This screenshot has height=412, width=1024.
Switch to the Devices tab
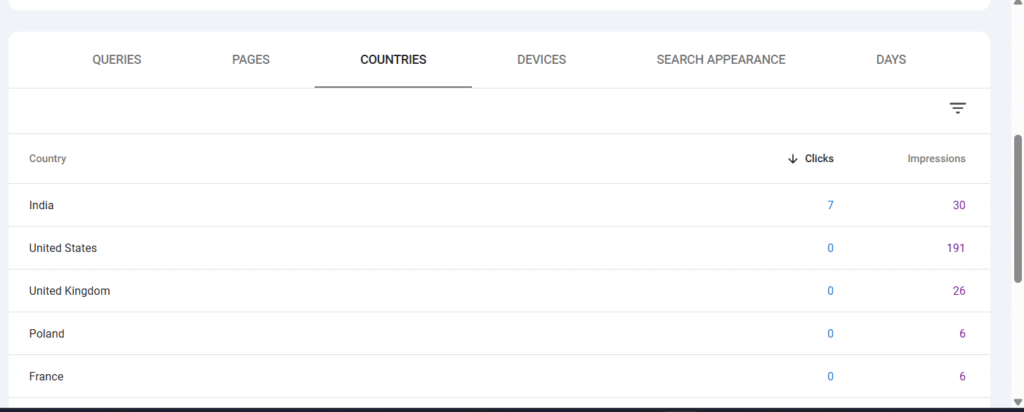(541, 60)
